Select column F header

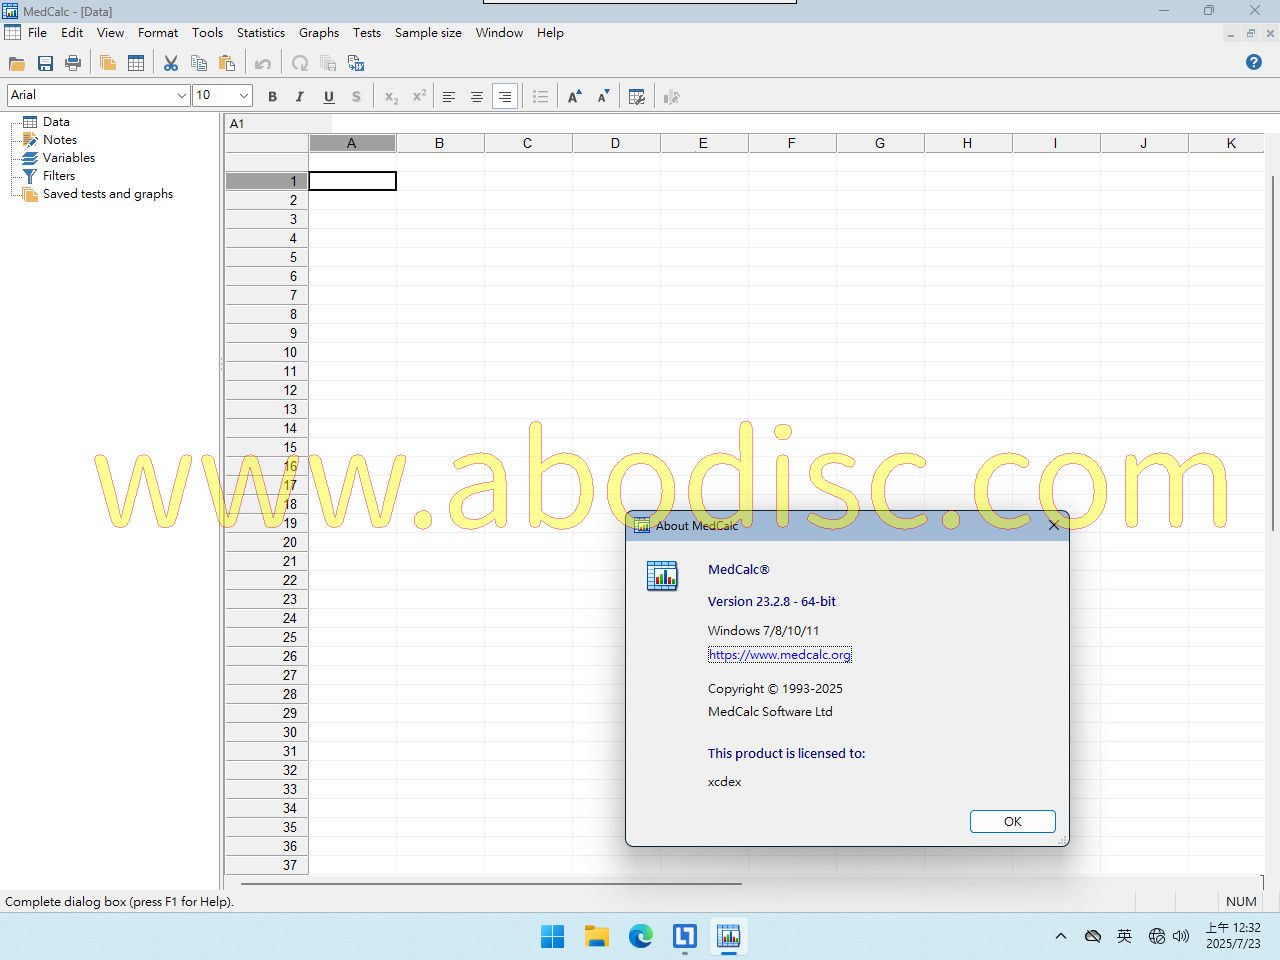pos(791,143)
